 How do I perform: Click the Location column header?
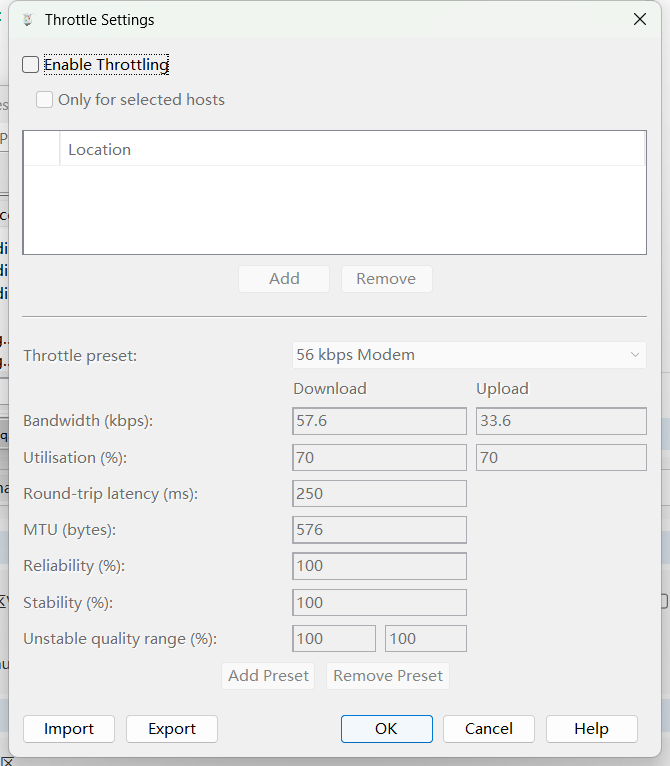tap(99, 150)
